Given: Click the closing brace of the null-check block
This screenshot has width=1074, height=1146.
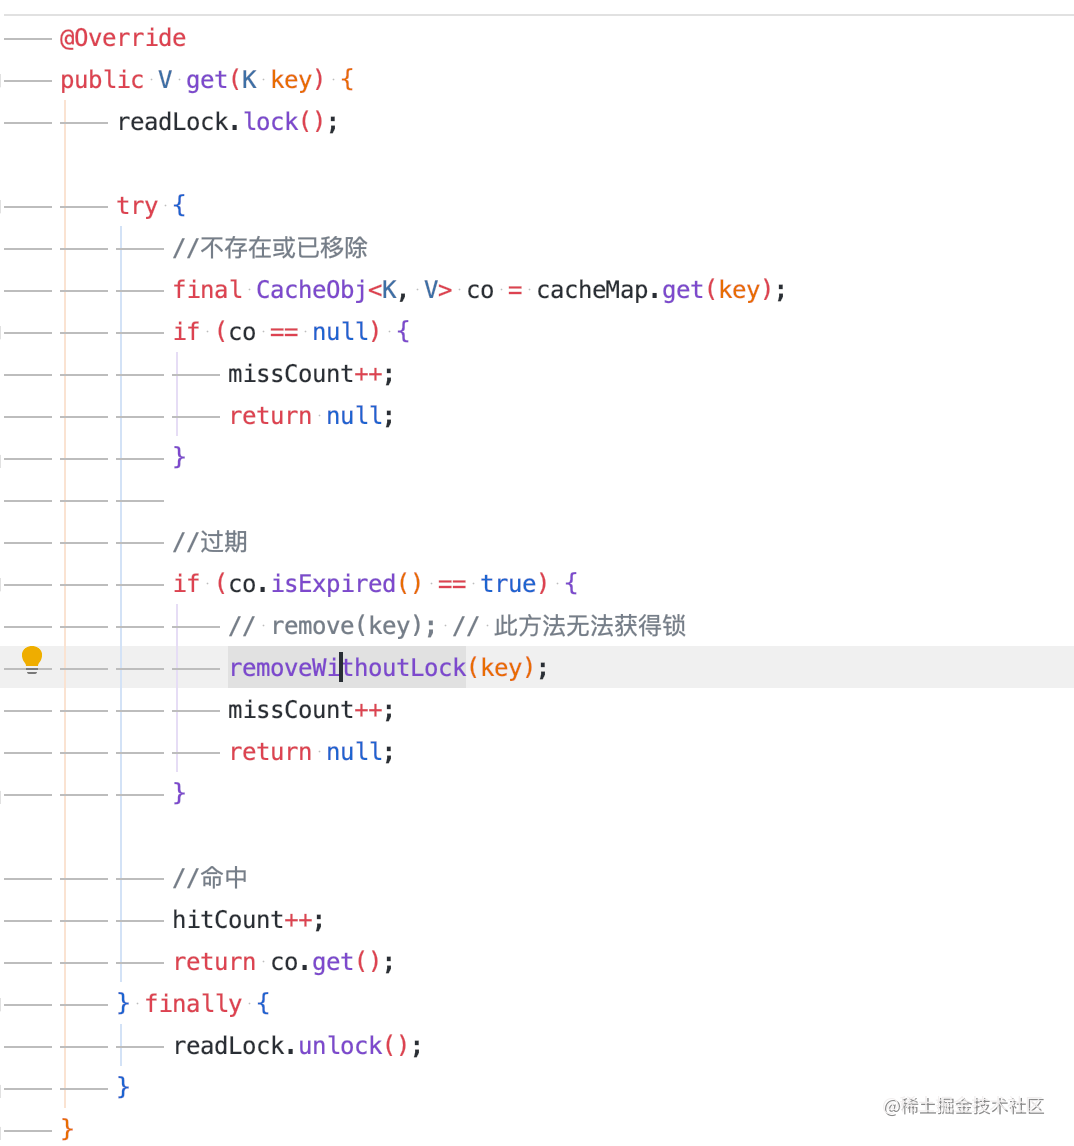Looking at the screenshot, I should point(179,458).
